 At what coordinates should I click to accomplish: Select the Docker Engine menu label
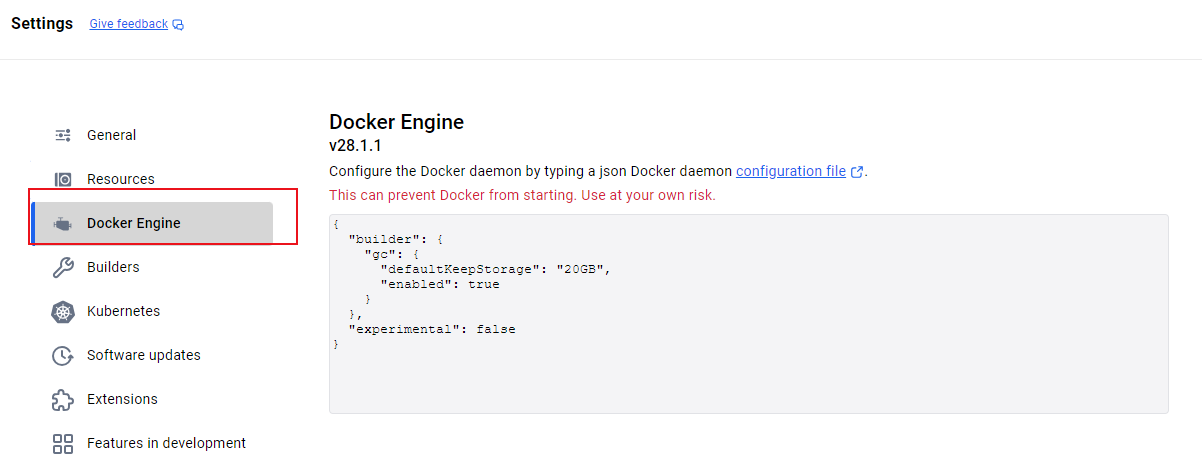tap(134, 223)
